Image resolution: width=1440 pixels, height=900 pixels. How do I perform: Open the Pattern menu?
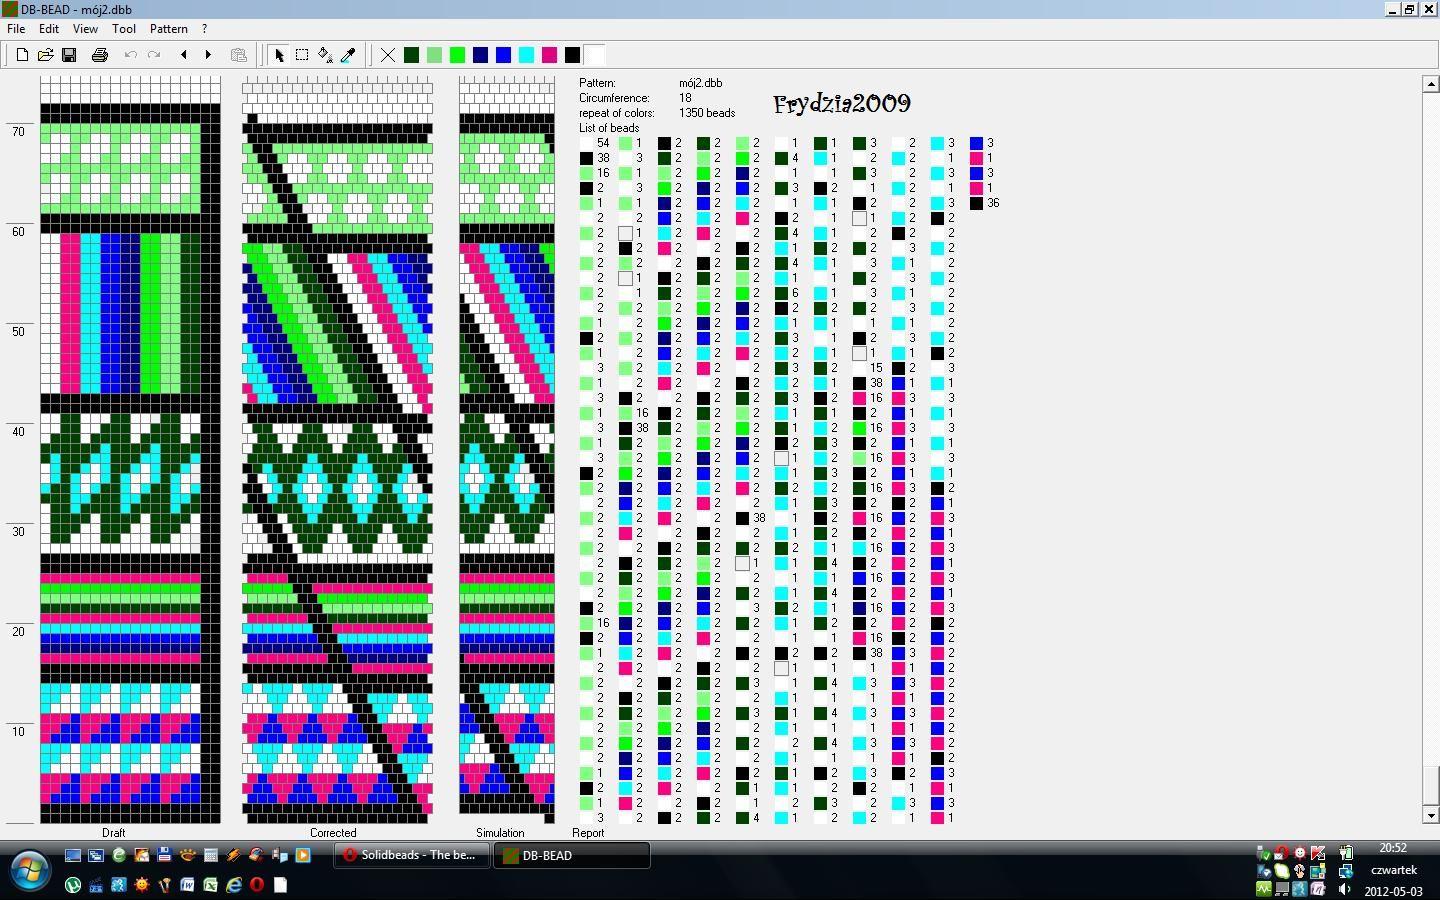pos(169,29)
